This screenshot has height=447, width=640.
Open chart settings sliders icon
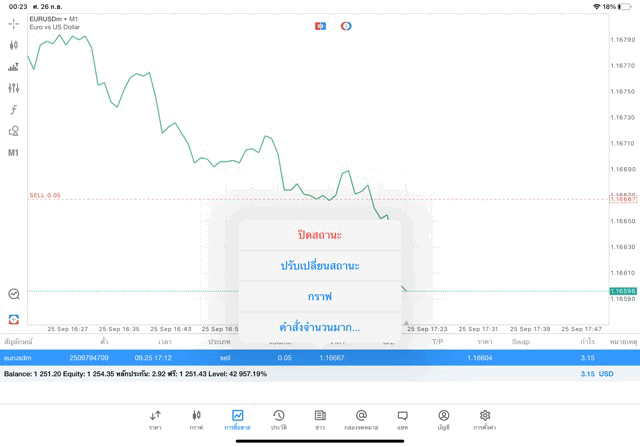pos(13,88)
